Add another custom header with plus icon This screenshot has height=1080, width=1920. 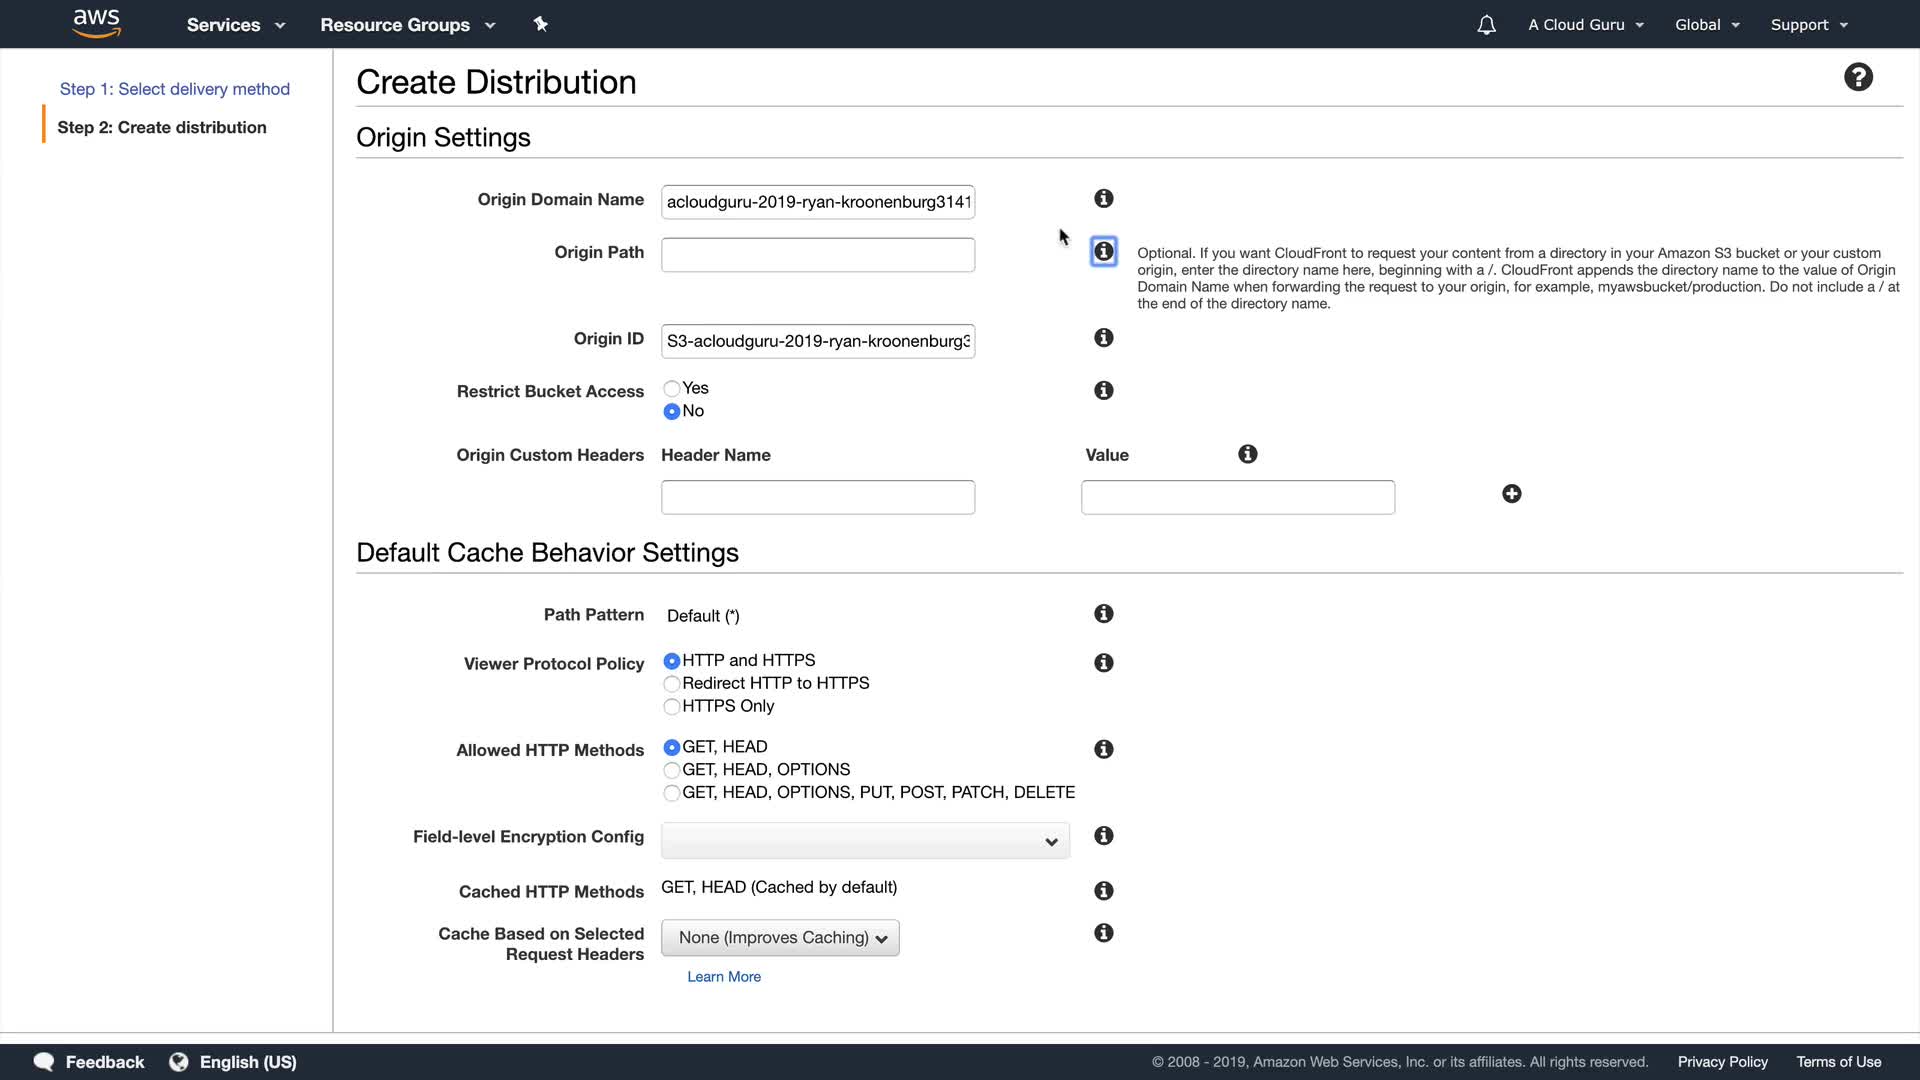click(x=1511, y=494)
